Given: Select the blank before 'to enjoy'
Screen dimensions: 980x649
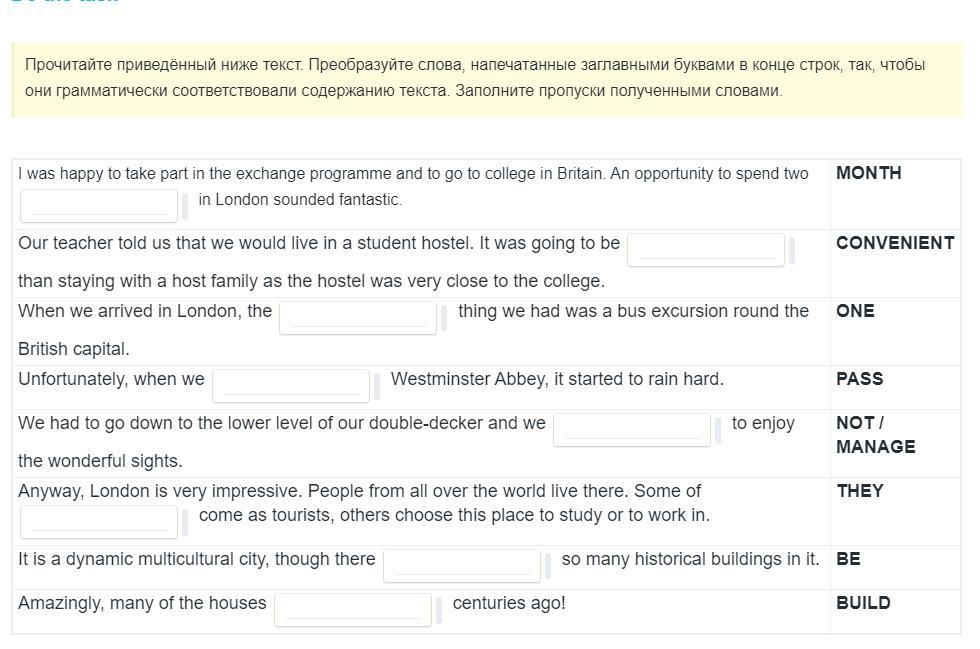Looking at the screenshot, I should pyautogui.click(x=632, y=429).
